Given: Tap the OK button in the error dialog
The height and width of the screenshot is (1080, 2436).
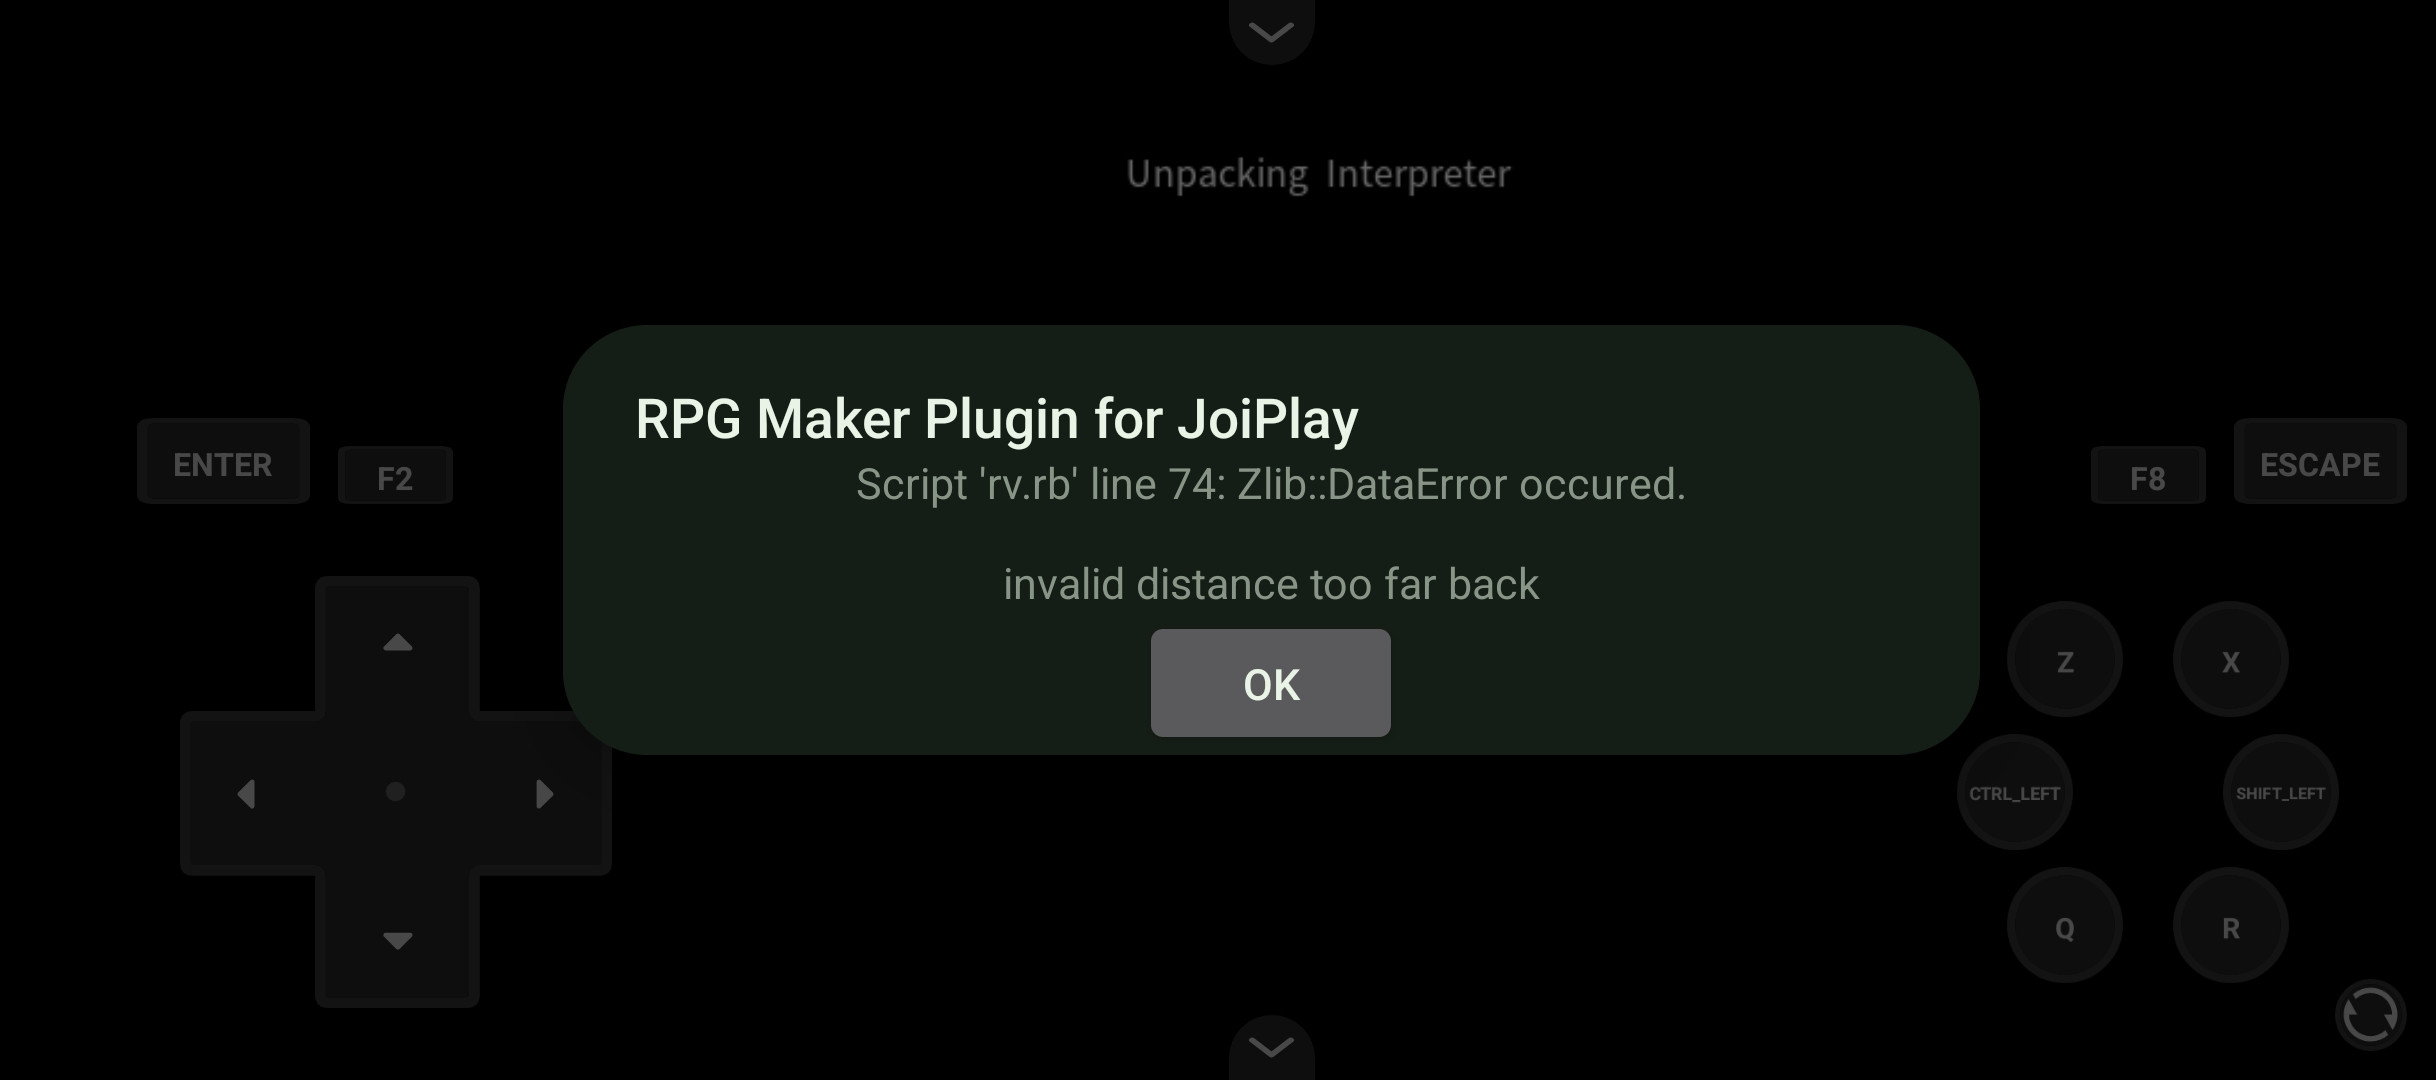Looking at the screenshot, I should pyautogui.click(x=1270, y=683).
